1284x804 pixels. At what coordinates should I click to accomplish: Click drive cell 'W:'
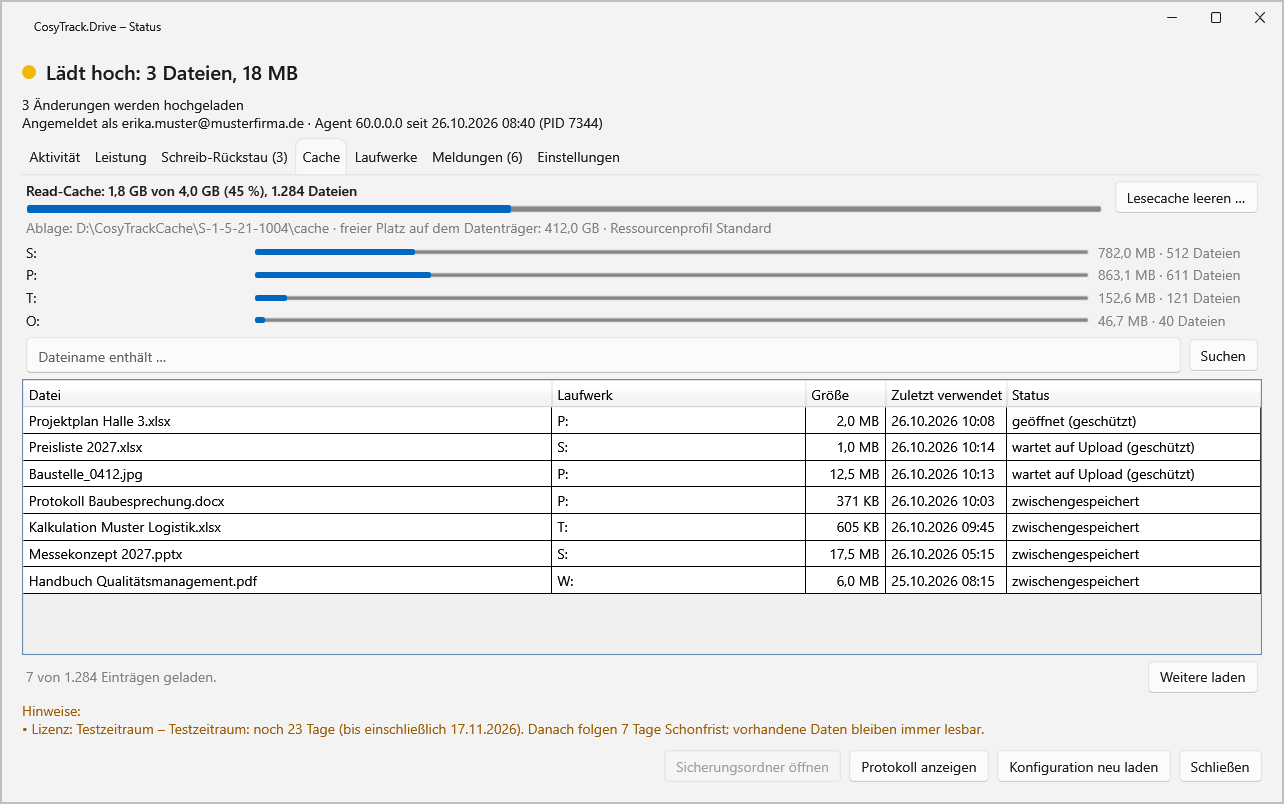(678, 580)
